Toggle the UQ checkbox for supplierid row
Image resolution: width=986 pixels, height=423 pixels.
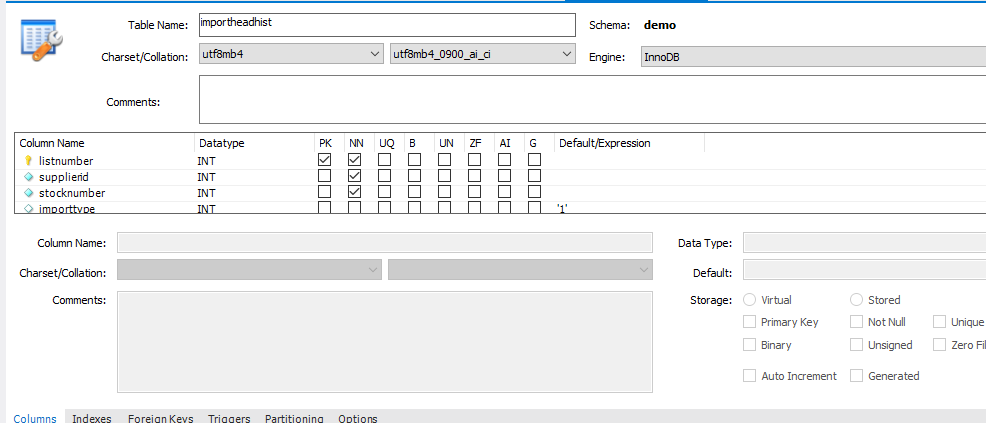click(384, 176)
